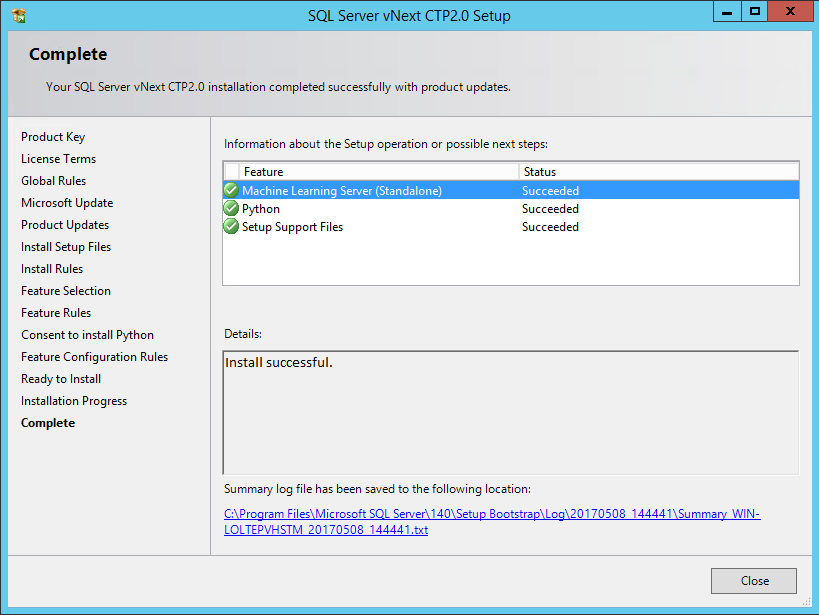Click the Status column header
The image size is (819, 615).
click(659, 171)
